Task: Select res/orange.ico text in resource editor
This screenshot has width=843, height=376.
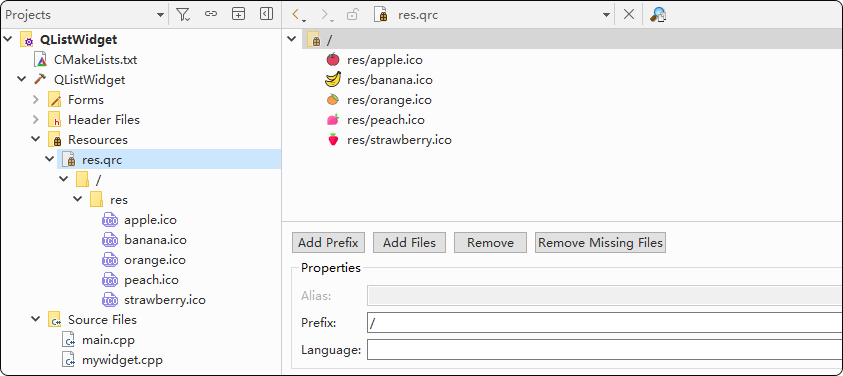Action: [389, 100]
